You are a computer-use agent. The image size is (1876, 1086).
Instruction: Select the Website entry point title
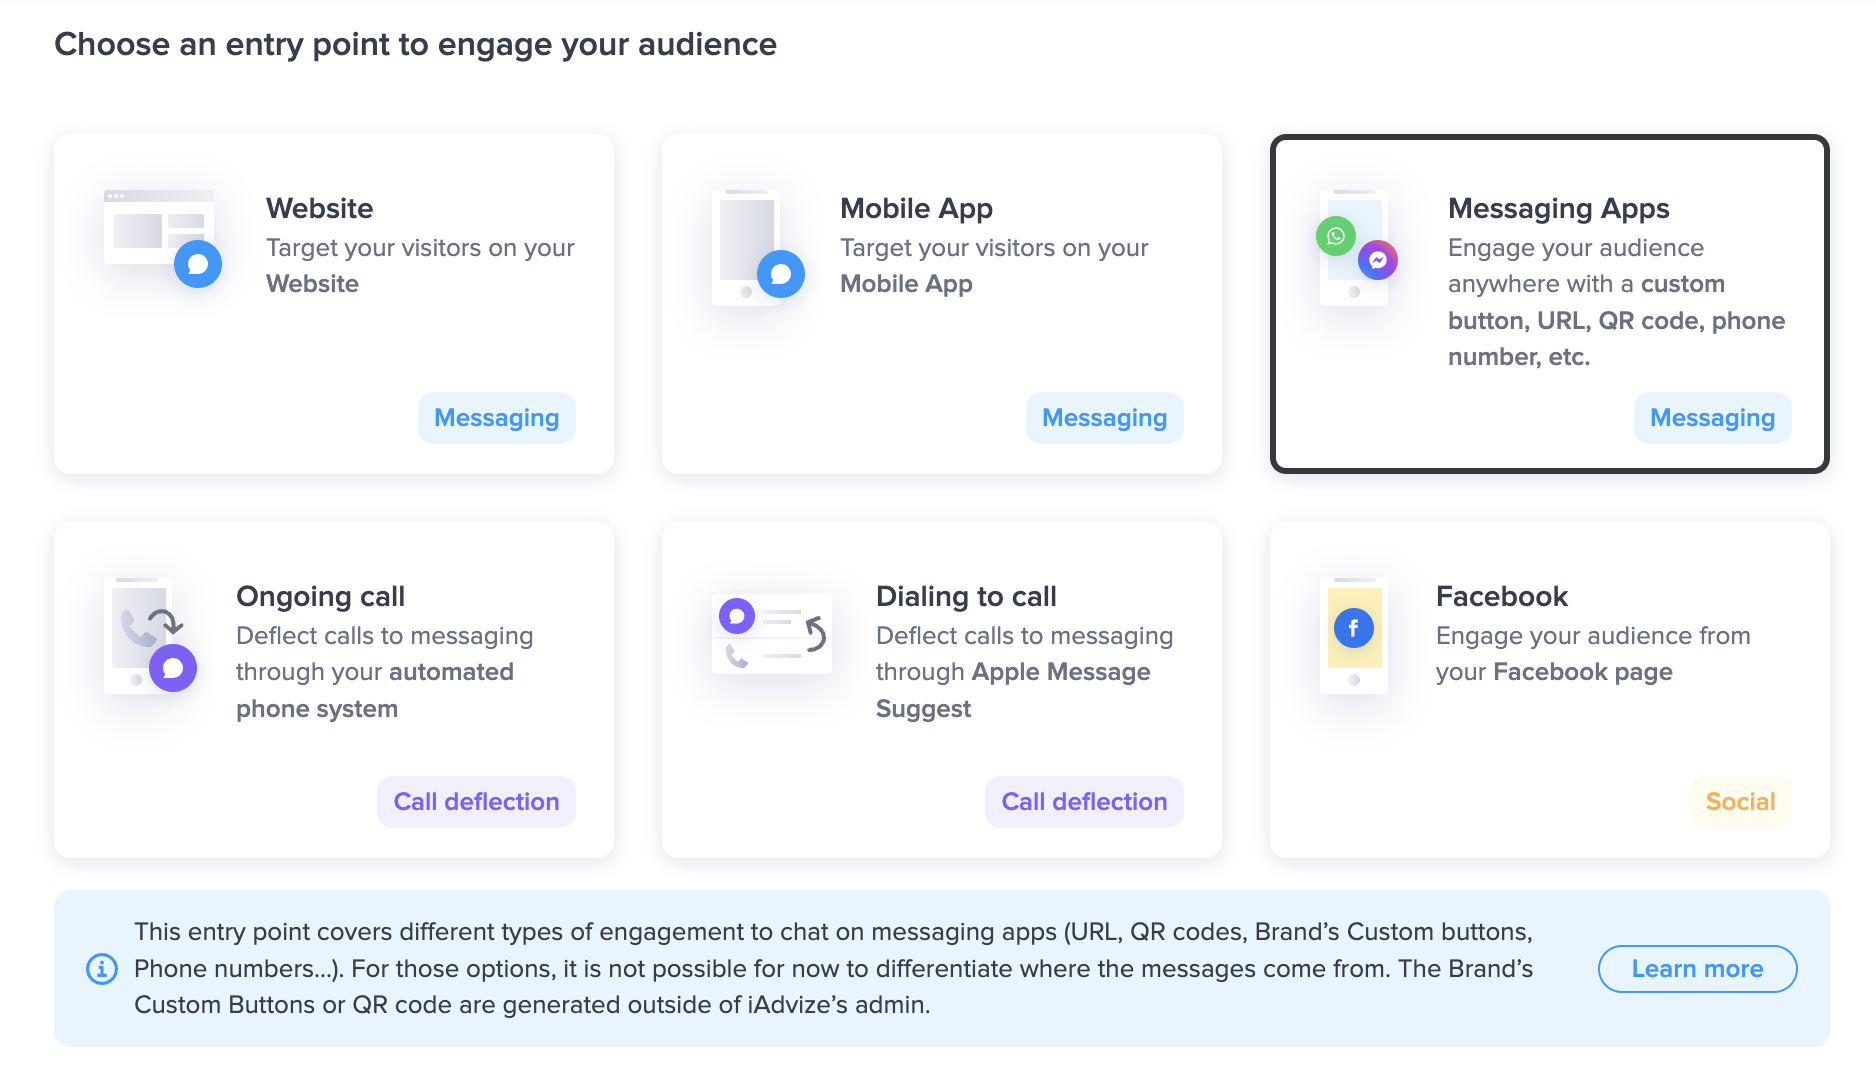(x=319, y=208)
